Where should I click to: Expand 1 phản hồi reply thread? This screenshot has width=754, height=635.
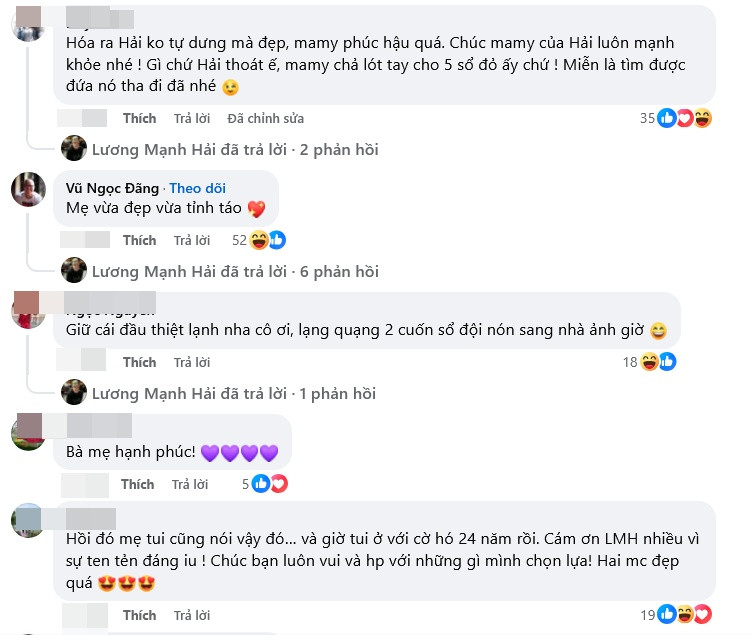[x=234, y=394]
